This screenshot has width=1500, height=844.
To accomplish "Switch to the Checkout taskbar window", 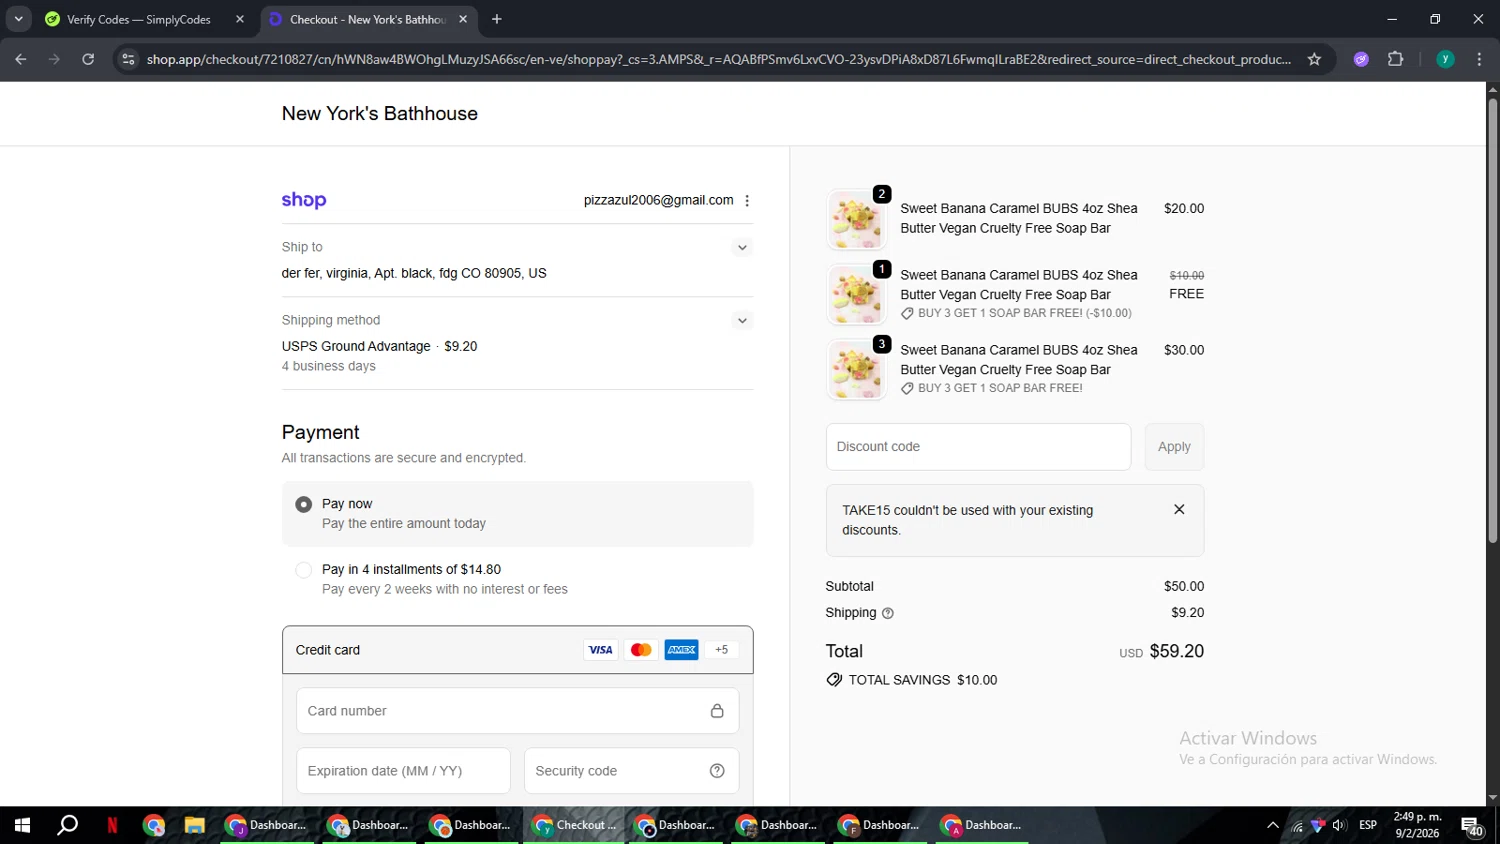I will coord(574,825).
